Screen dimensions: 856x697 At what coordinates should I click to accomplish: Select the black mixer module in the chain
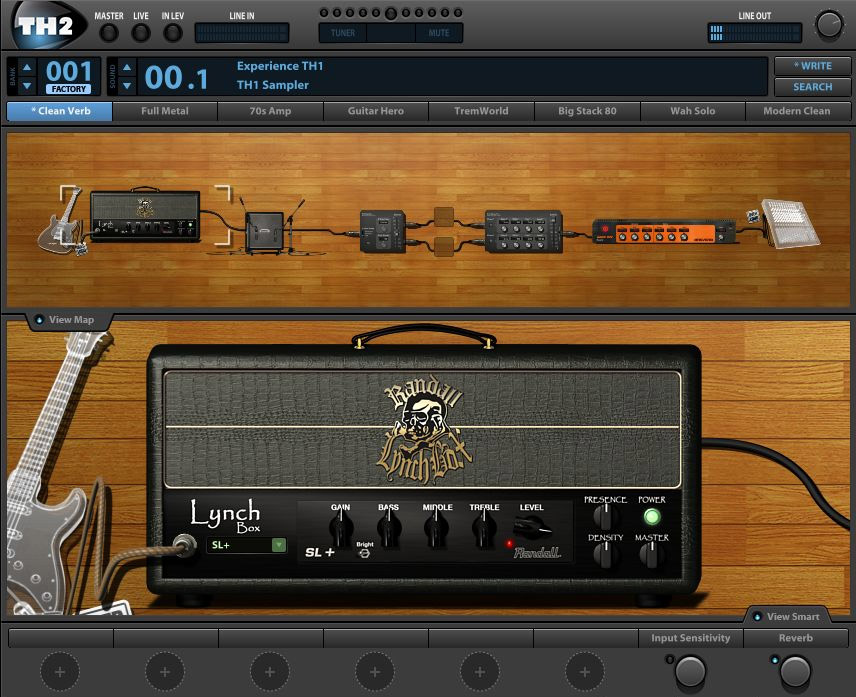[x=524, y=231]
